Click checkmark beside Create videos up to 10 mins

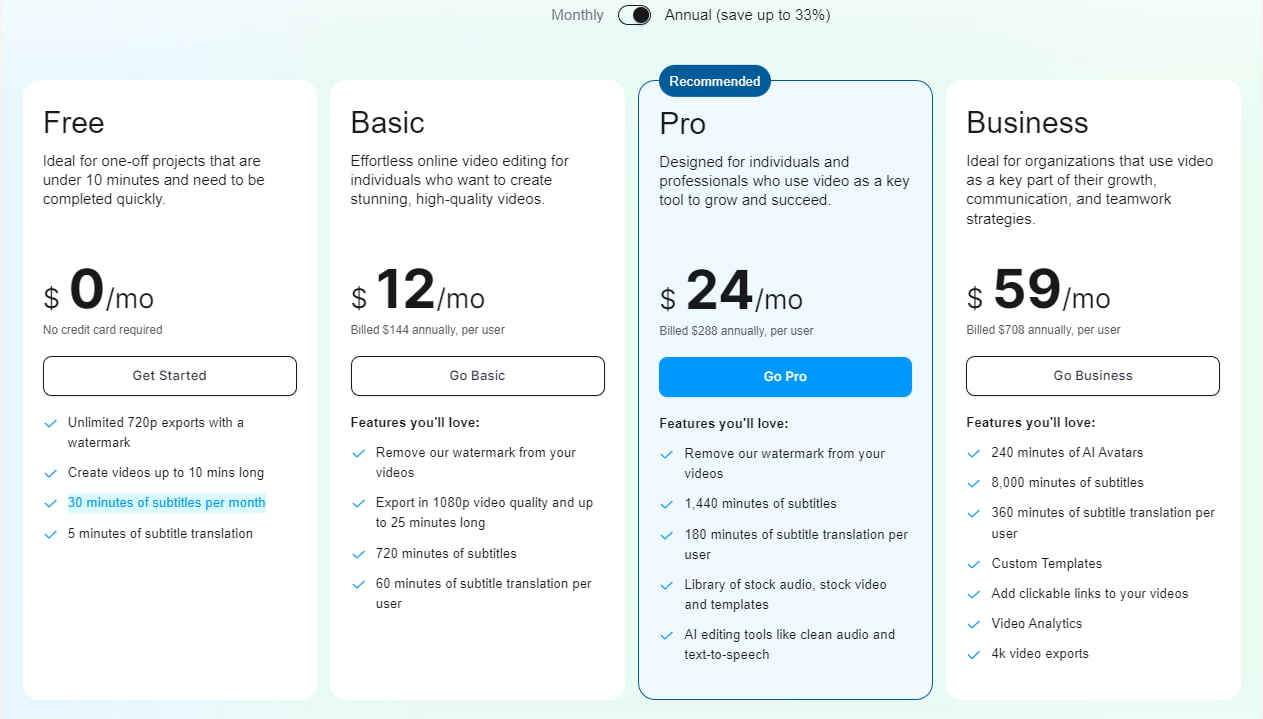click(x=50, y=474)
